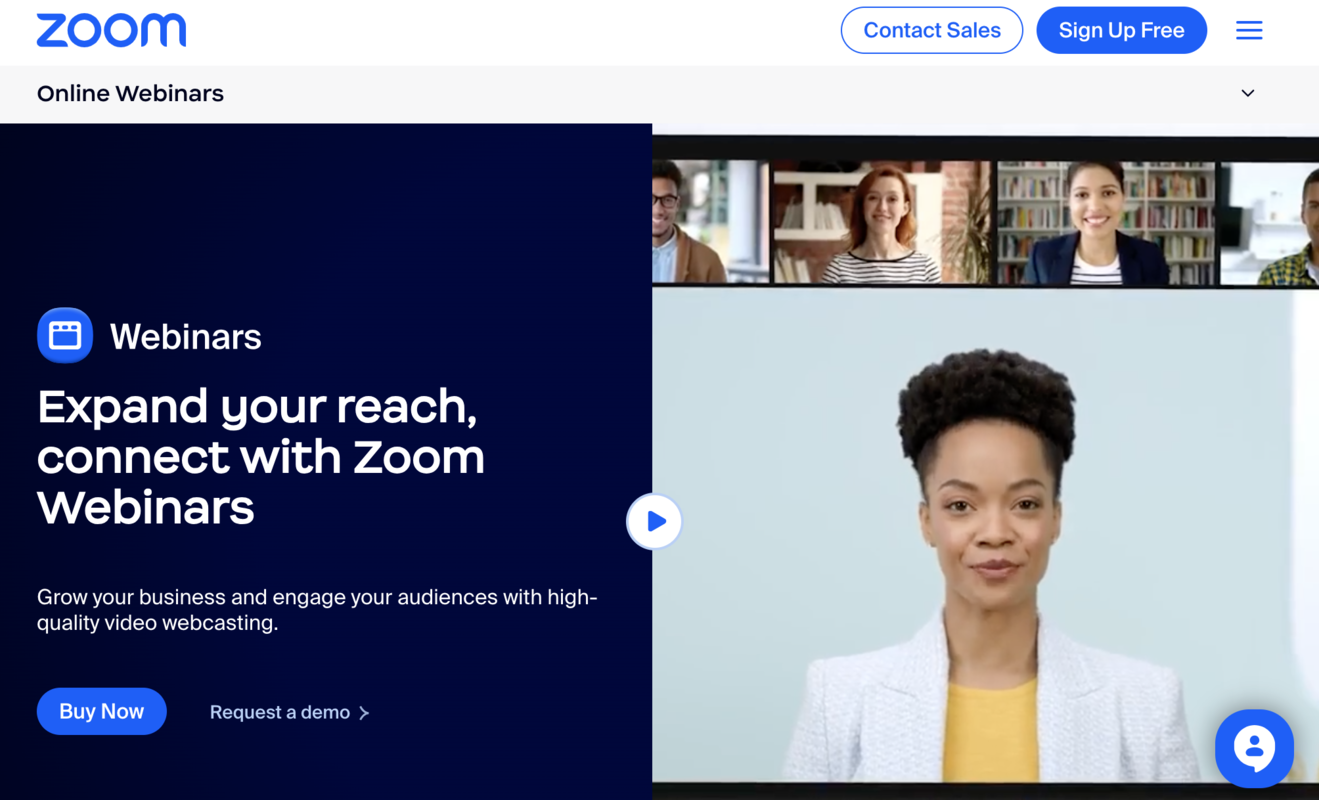
Task: Click Sign Up Free
Action: (1121, 30)
